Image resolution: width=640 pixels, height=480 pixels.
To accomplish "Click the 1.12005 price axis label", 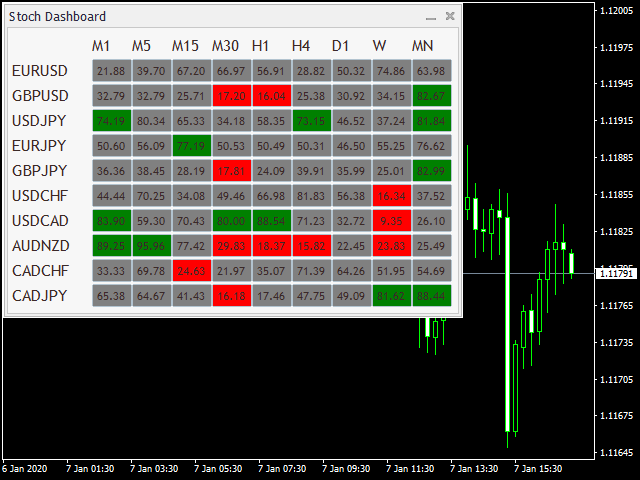I will pos(616,11).
